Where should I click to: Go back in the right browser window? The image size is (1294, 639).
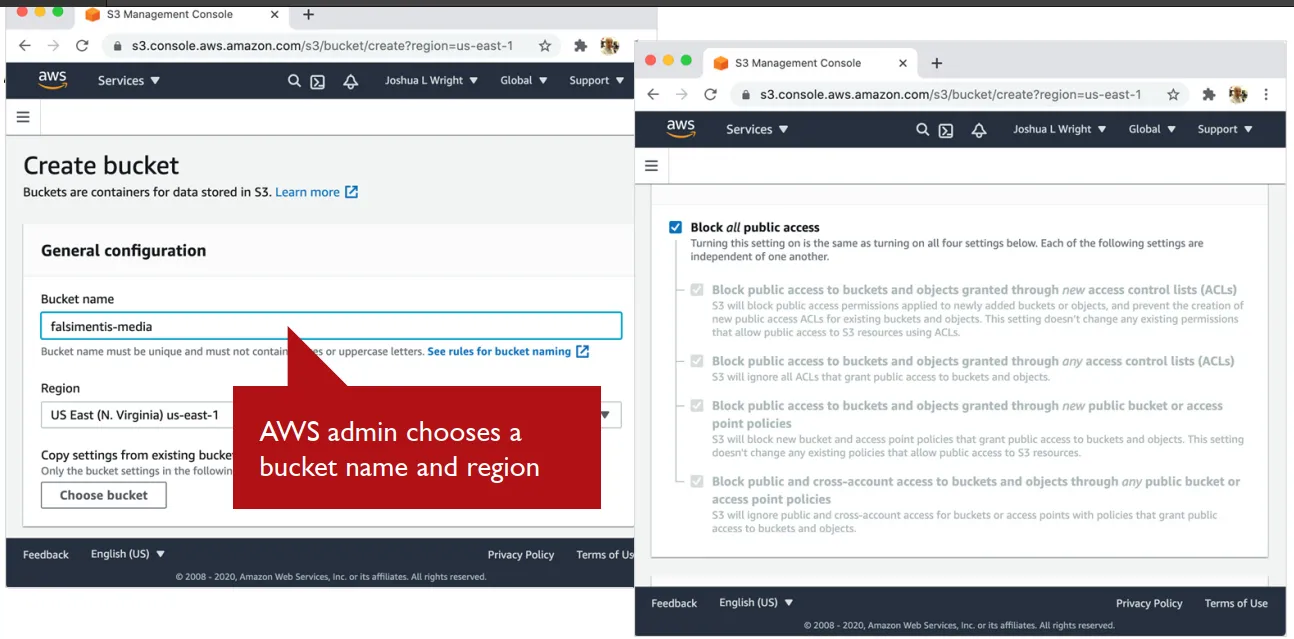point(653,94)
